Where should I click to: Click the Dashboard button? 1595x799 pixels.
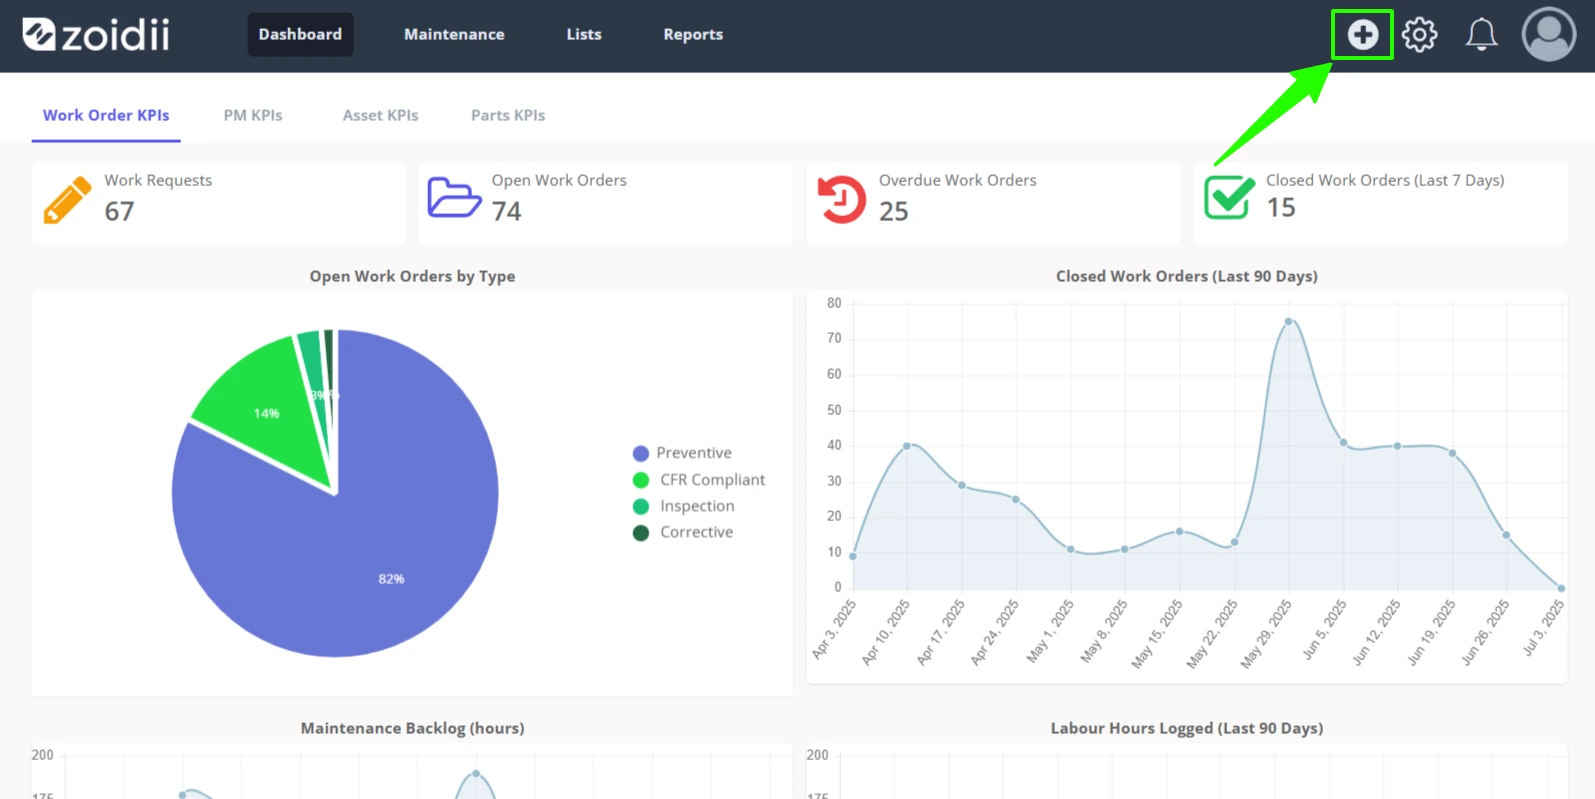point(300,34)
